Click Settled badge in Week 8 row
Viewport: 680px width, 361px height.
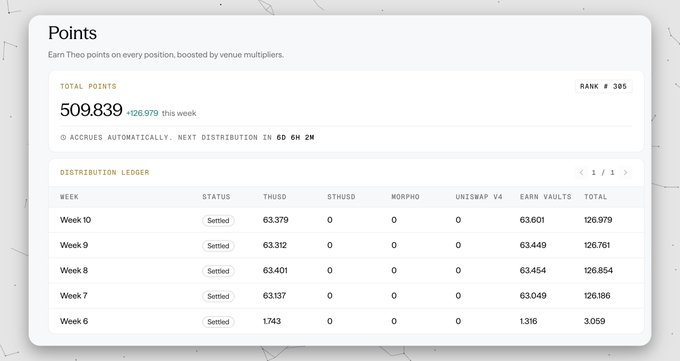(218, 271)
